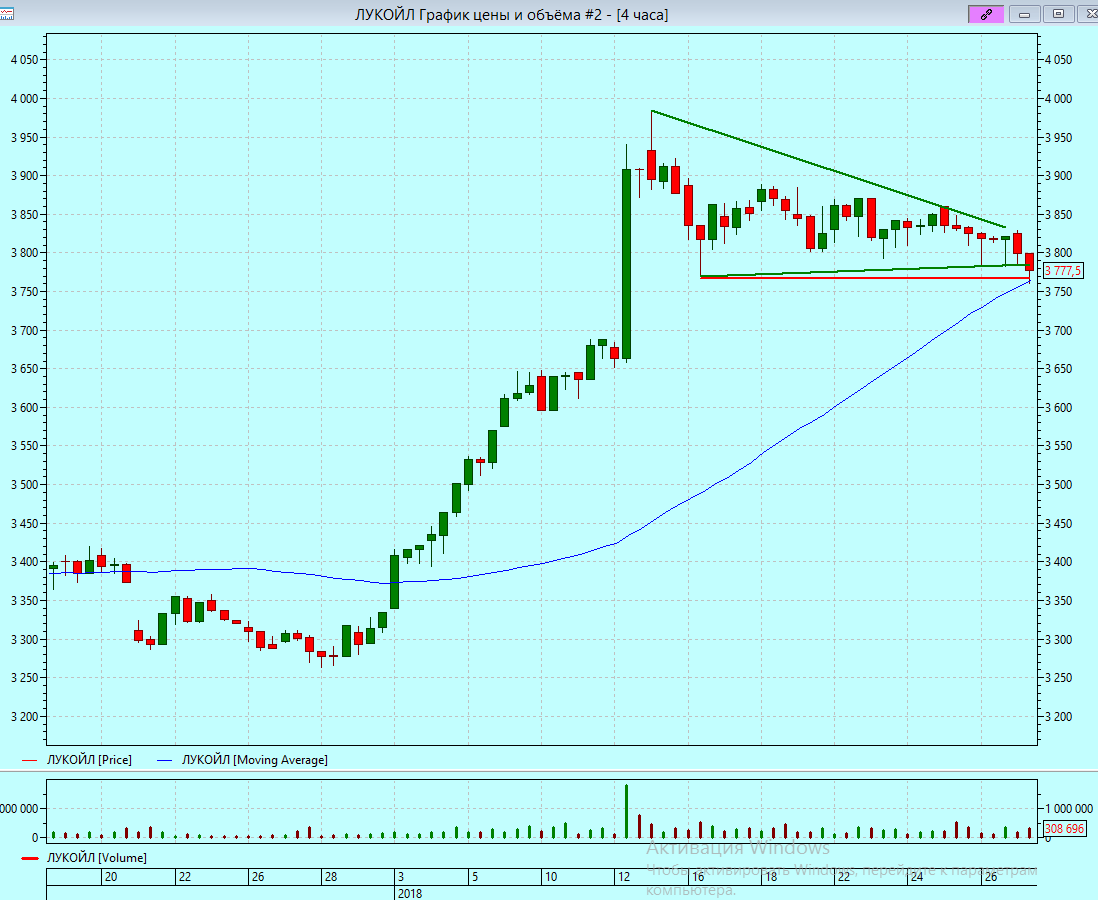Select the red horizontal support line
The height and width of the screenshot is (900, 1098).
(865, 278)
